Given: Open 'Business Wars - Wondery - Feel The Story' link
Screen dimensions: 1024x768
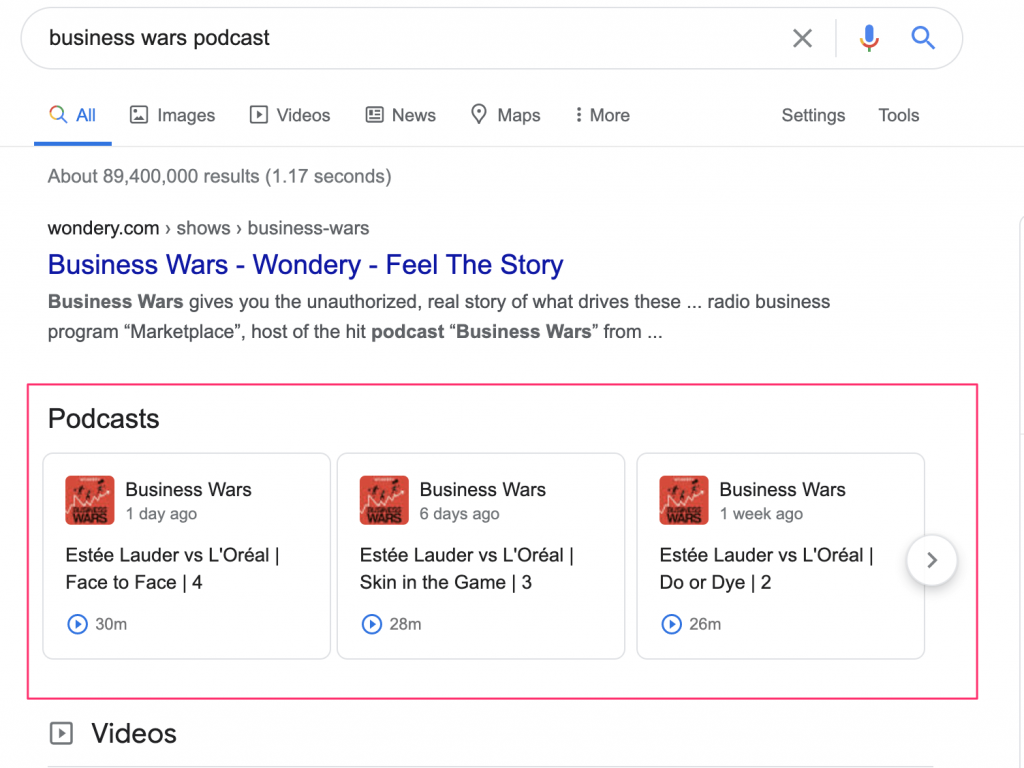Looking at the screenshot, I should pyautogui.click(x=306, y=264).
